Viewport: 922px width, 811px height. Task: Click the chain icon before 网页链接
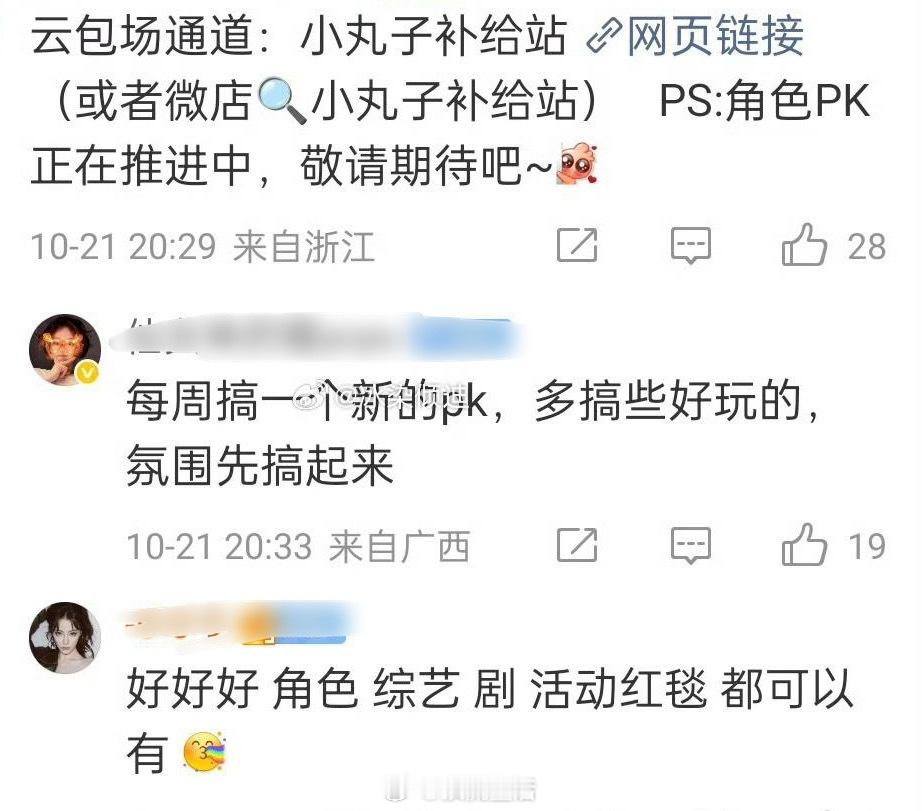pyautogui.click(x=604, y=36)
